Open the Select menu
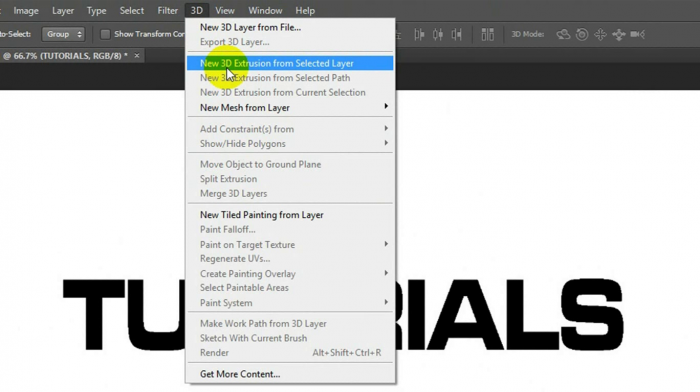 click(x=132, y=10)
